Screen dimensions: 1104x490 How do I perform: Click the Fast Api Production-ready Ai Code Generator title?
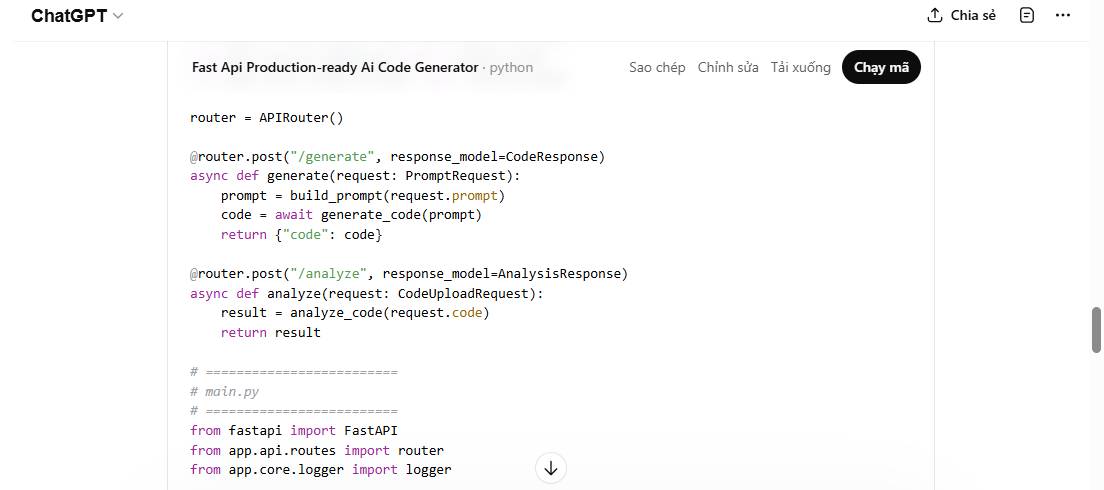pyautogui.click(x=335, y=67)
